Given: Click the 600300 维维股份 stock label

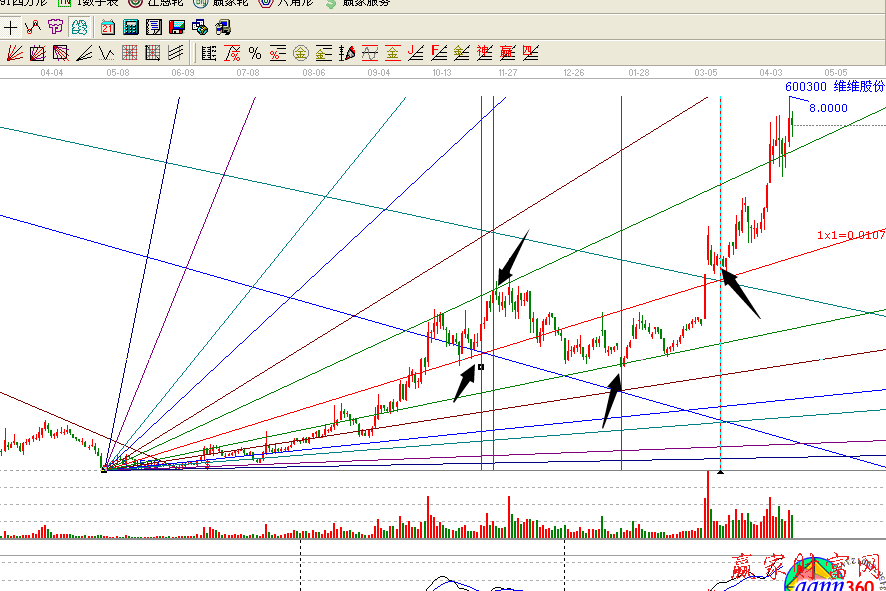Looking at the screenshot, I should coord(834,87).
